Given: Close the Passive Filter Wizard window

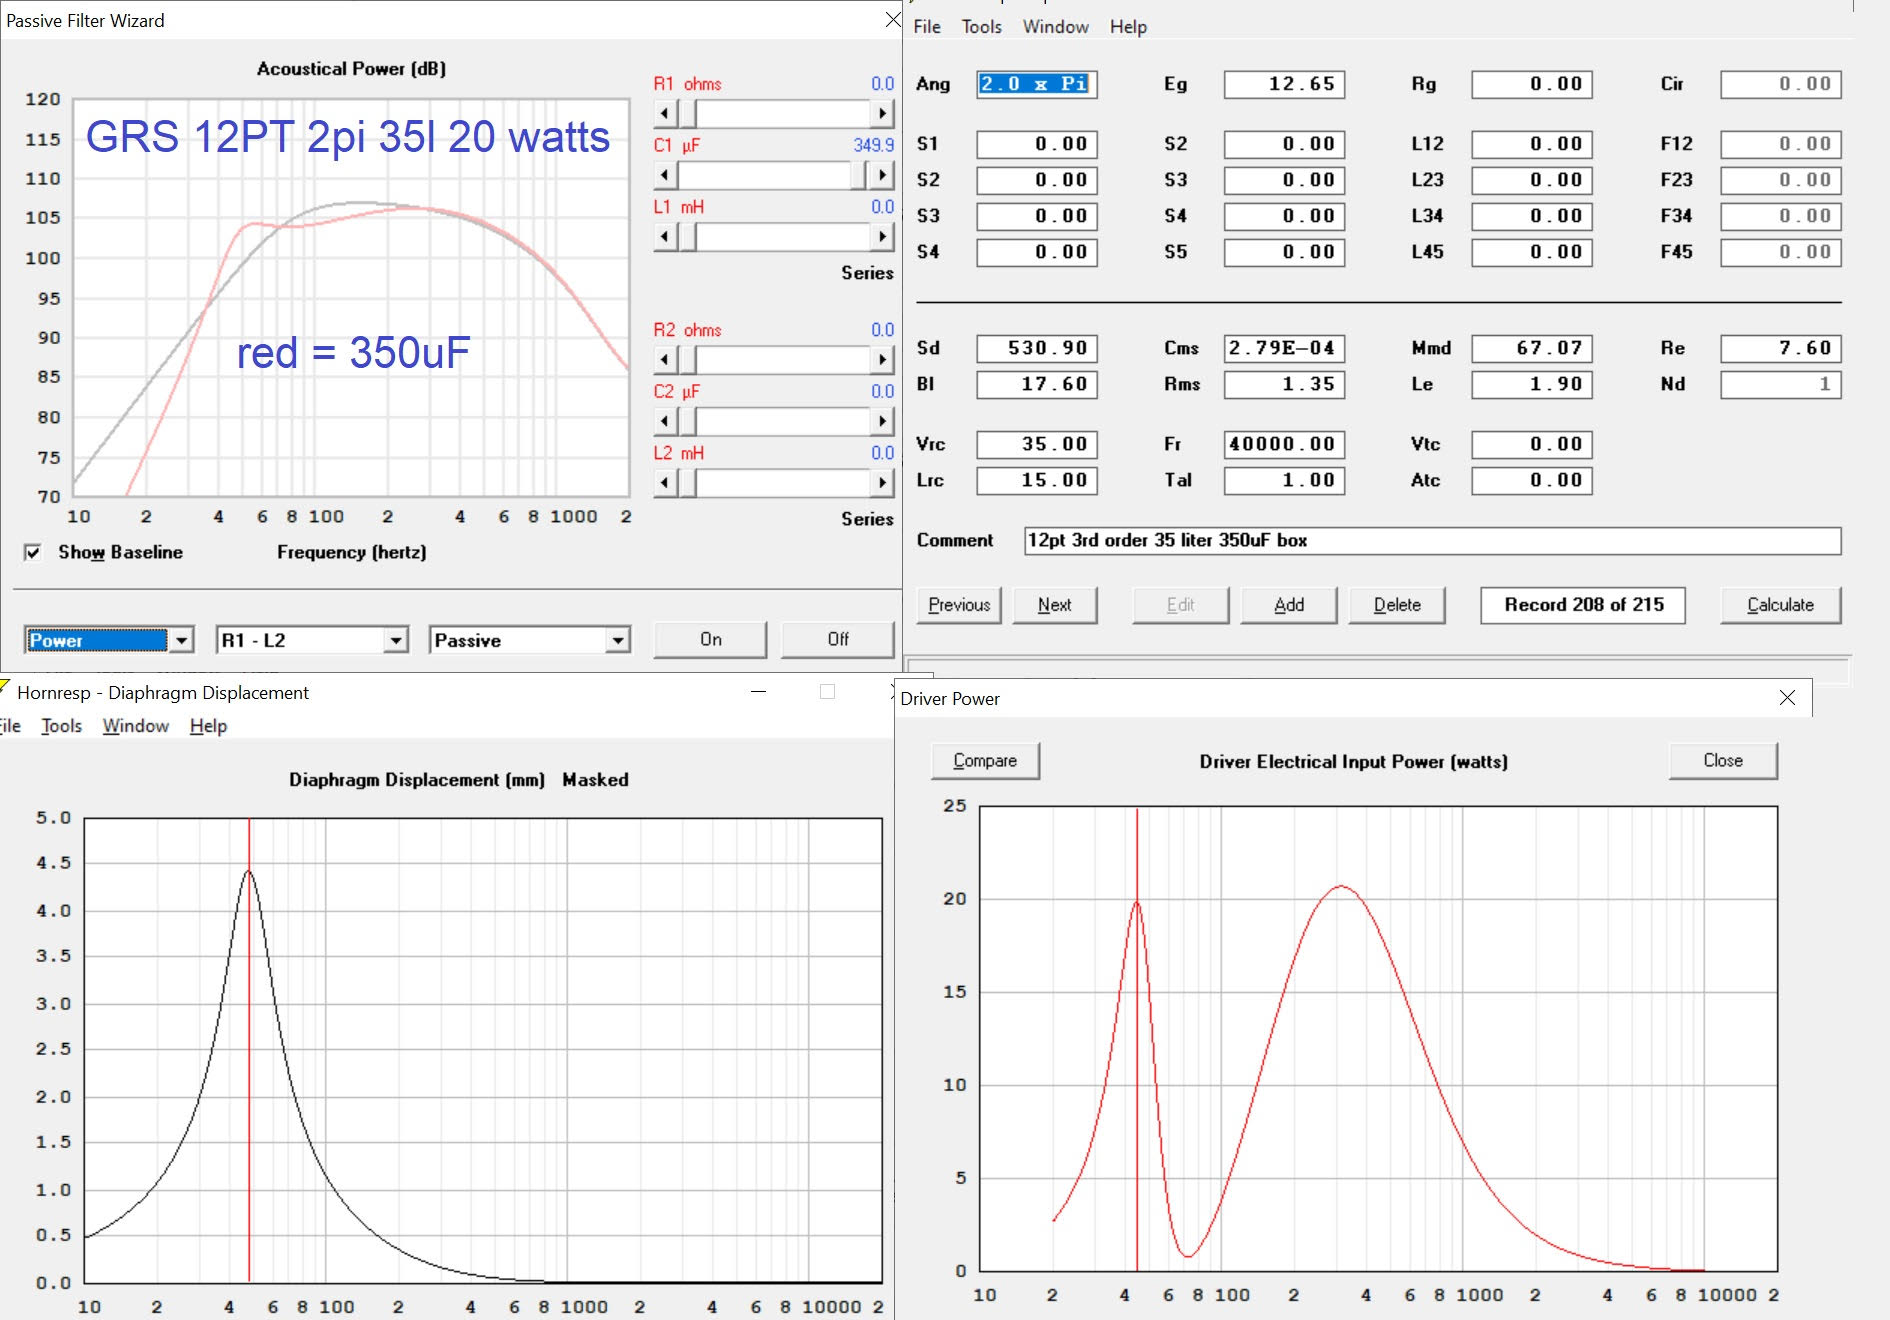Looking at the screenshot, I should point(893,20).
